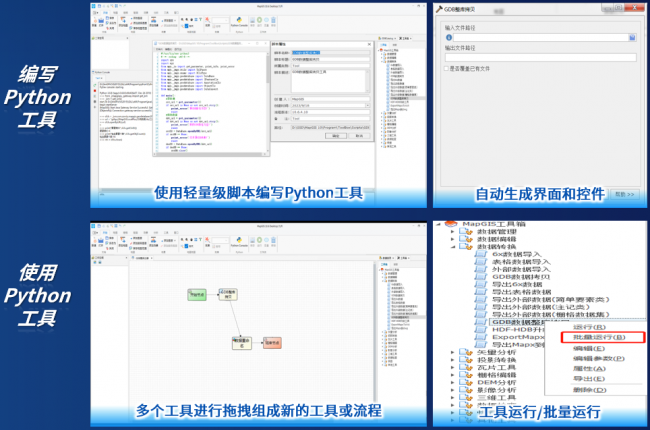This screenshot has height=430, width=650.
Task: Click the icon beside 导出外部数据(注记类)
Action: coord(480,307)
